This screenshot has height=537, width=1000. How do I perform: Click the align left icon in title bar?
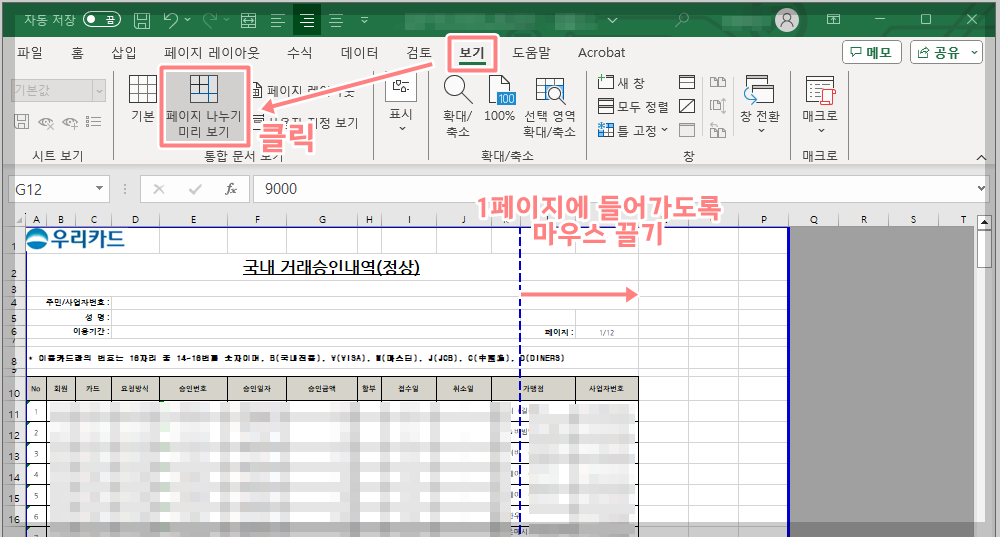(277, 20)
